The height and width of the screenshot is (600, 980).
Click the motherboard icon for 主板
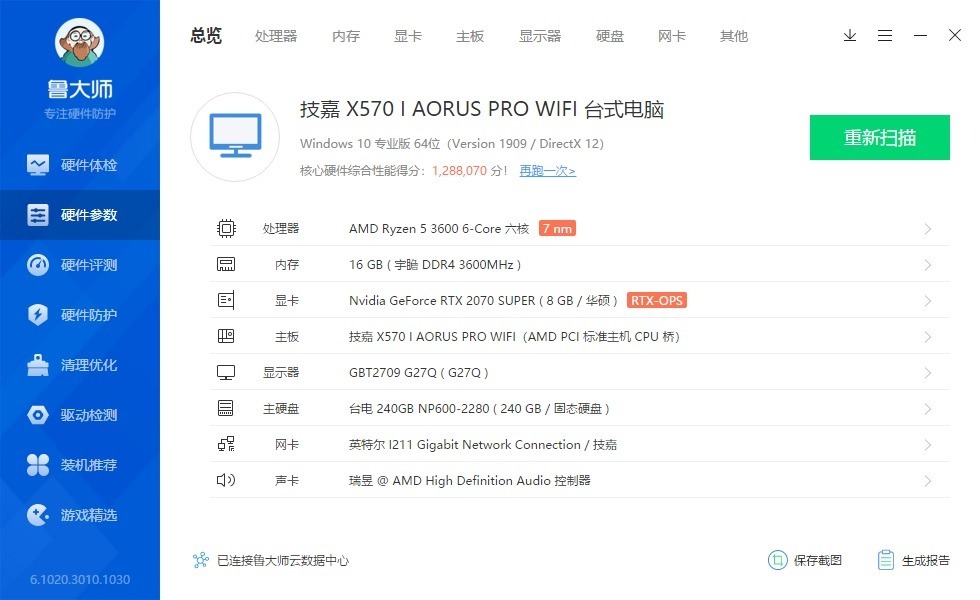226,336
